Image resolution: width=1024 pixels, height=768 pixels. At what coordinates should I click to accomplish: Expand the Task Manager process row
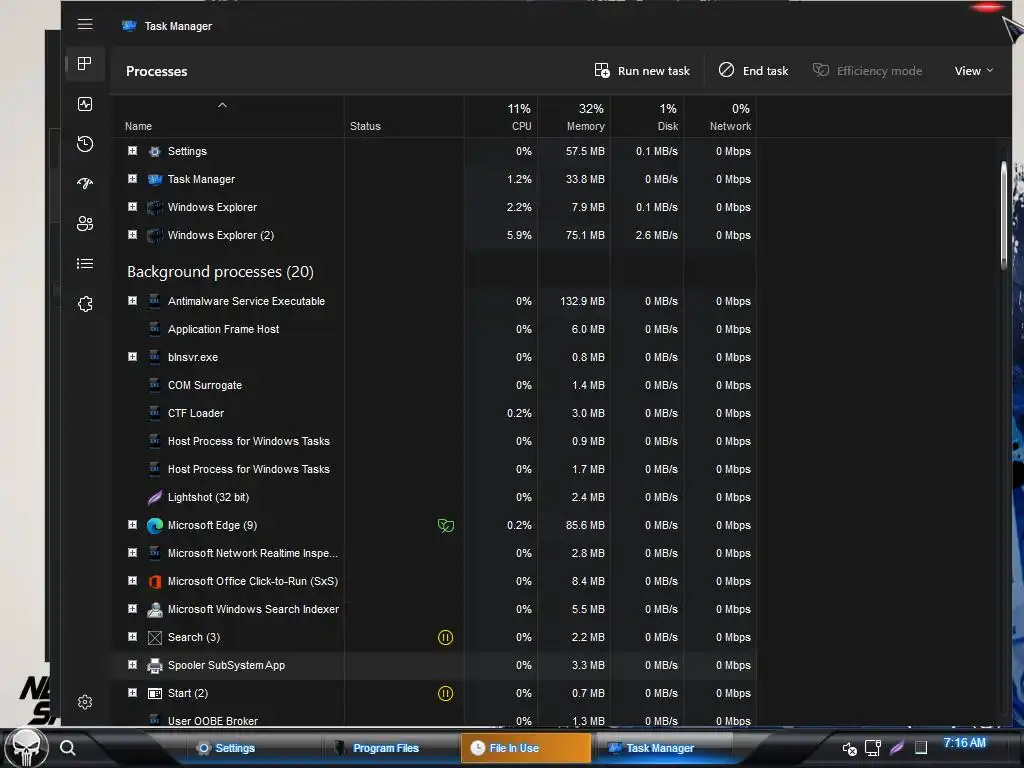pyautogui.click(x=133, y=179)
